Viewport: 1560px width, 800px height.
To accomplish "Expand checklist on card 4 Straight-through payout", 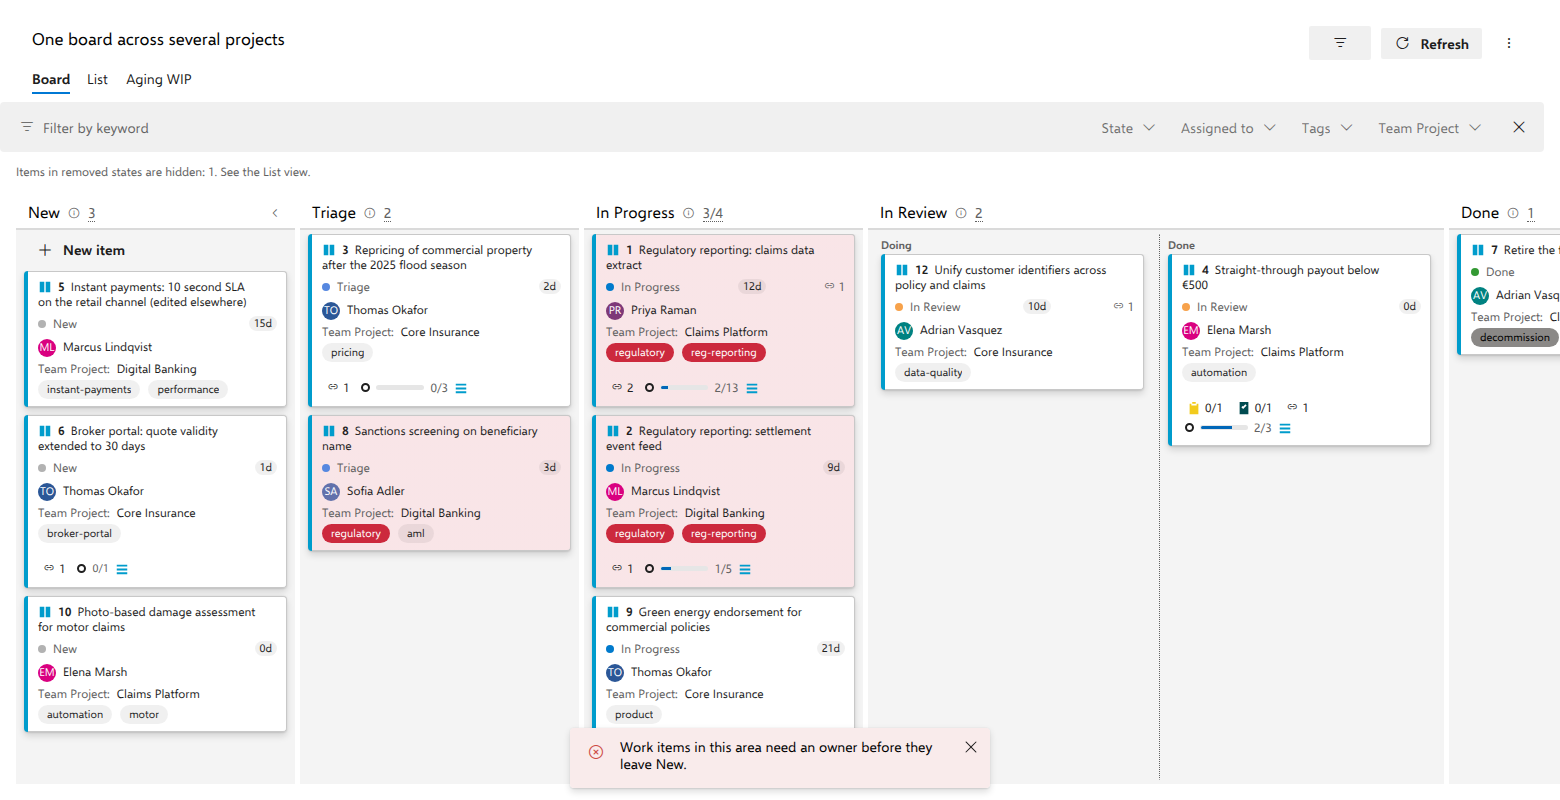I will (1285, 428).
